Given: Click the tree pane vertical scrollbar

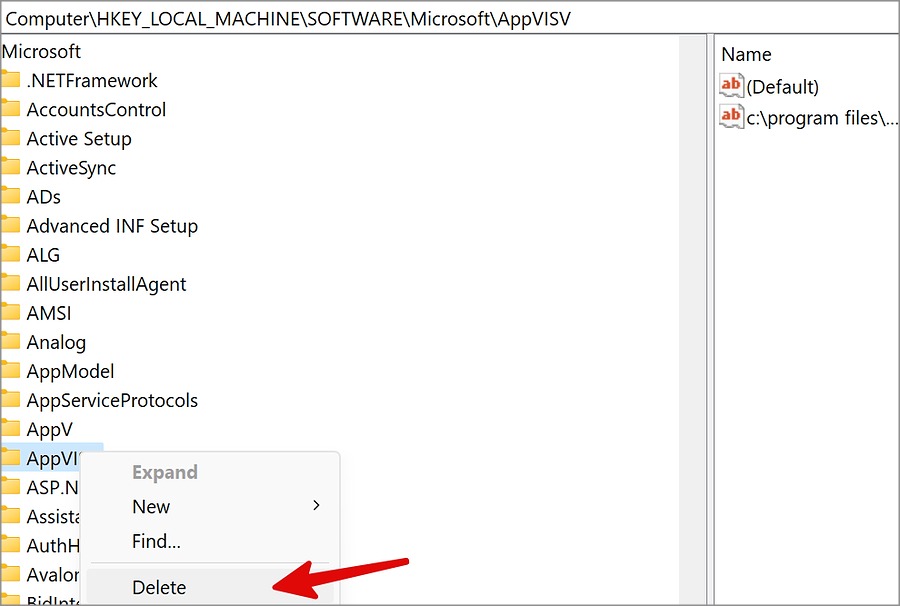Looking at the screenshot, I should tap(692, 318).
